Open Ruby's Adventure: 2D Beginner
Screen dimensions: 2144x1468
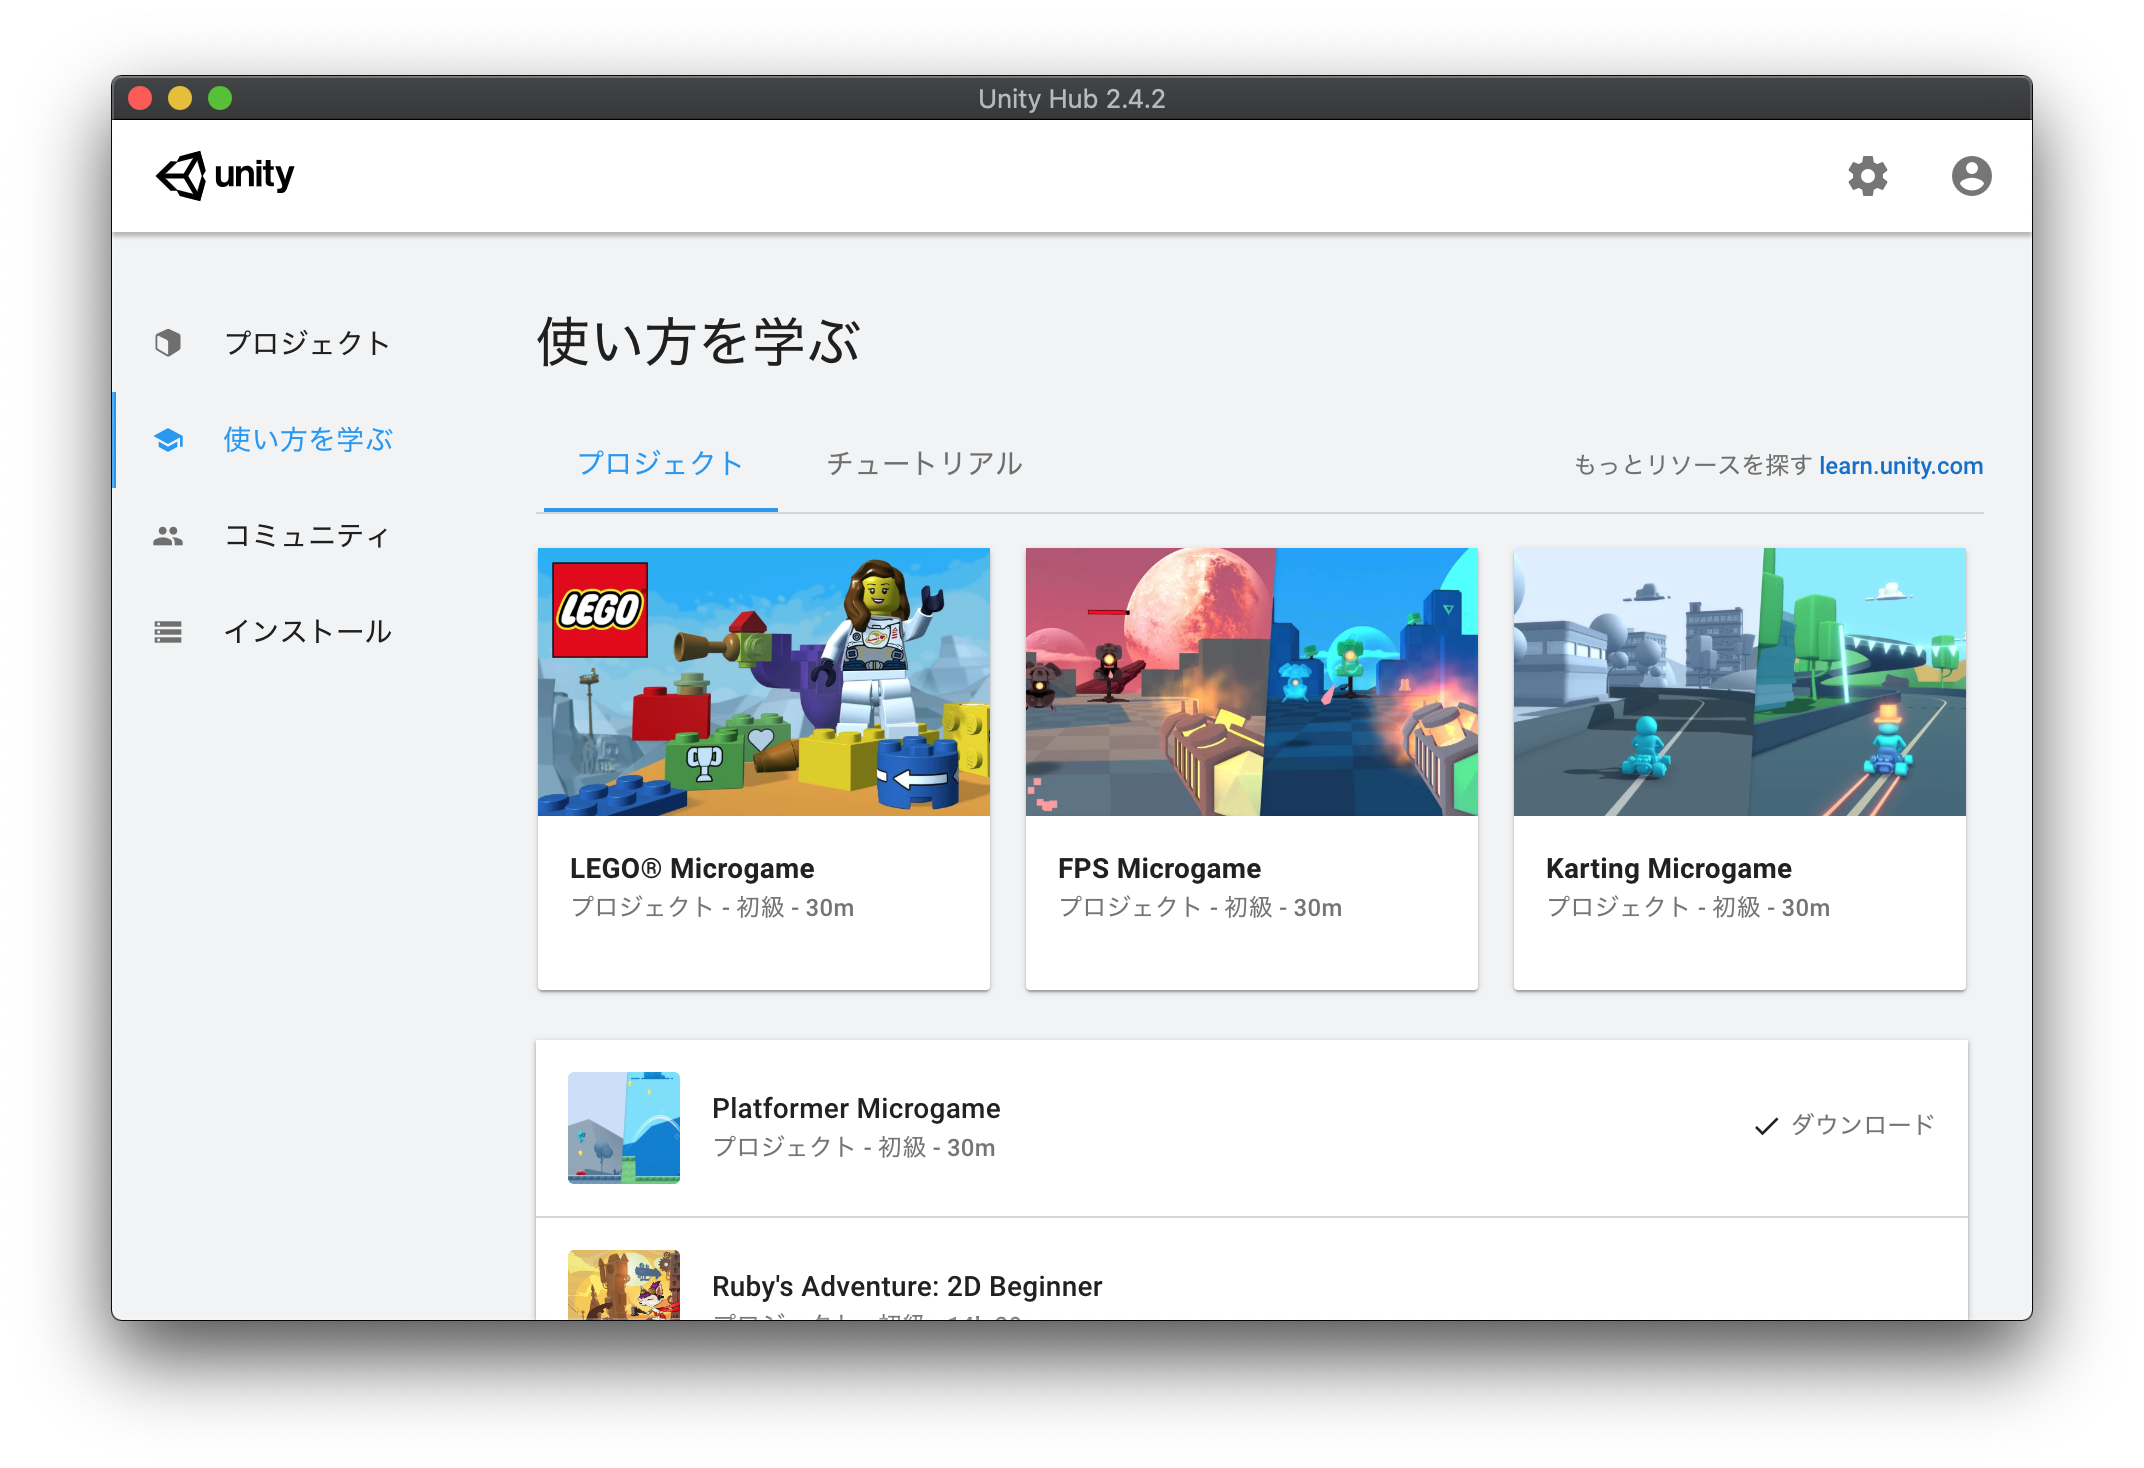click(x=906, y=1286)
